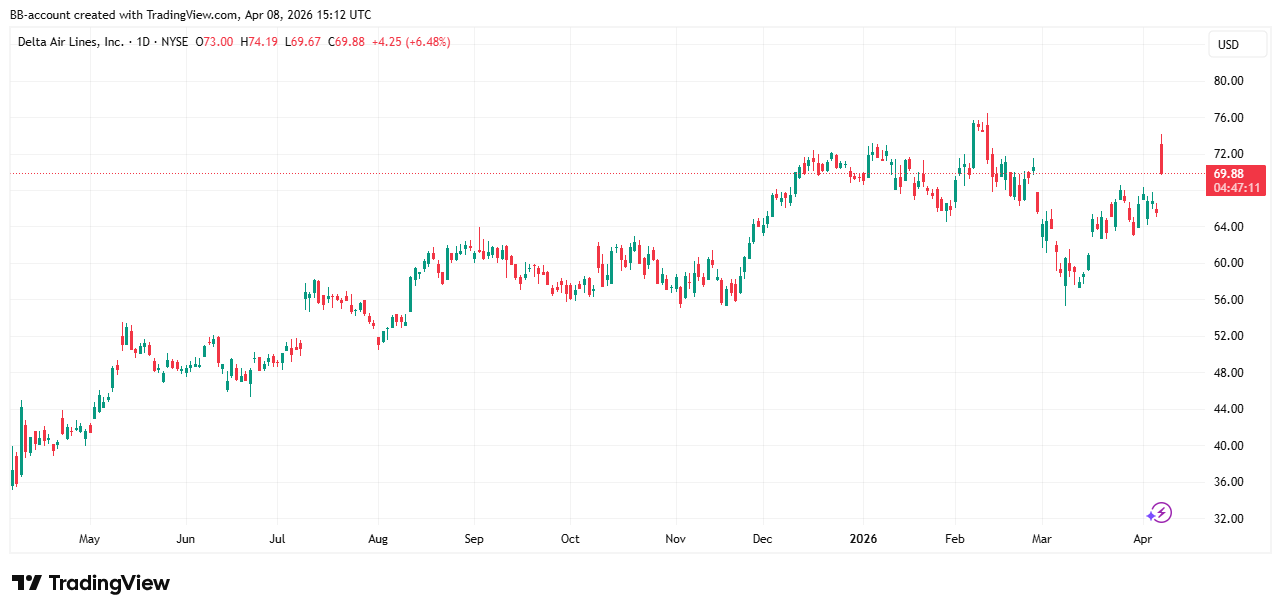Click the May label on the time axis
The width and height of the screenshot is (1281, 613).
[89, 539]
